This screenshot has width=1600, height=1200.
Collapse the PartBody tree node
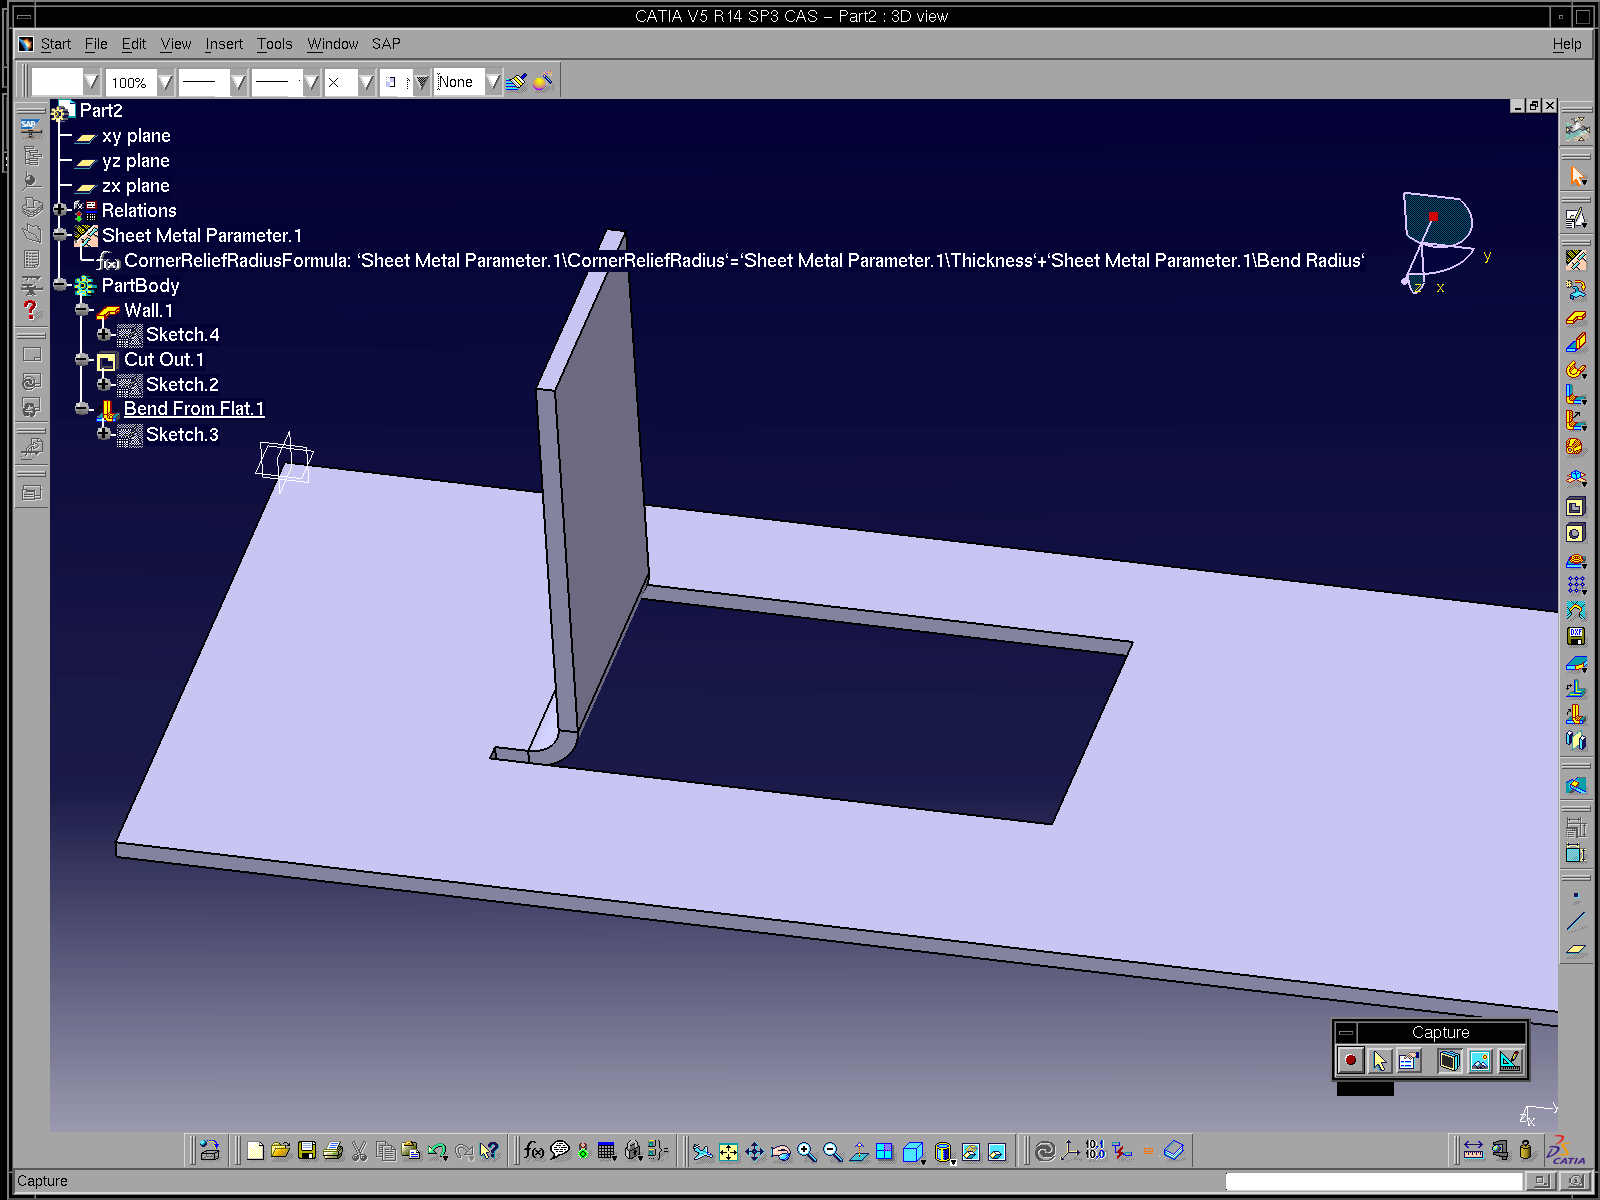point(61,285)
